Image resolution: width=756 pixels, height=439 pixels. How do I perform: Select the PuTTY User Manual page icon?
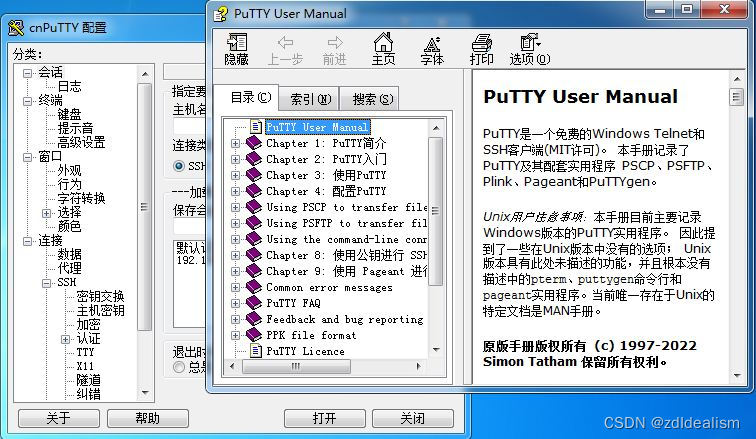(x=256, y=127)
